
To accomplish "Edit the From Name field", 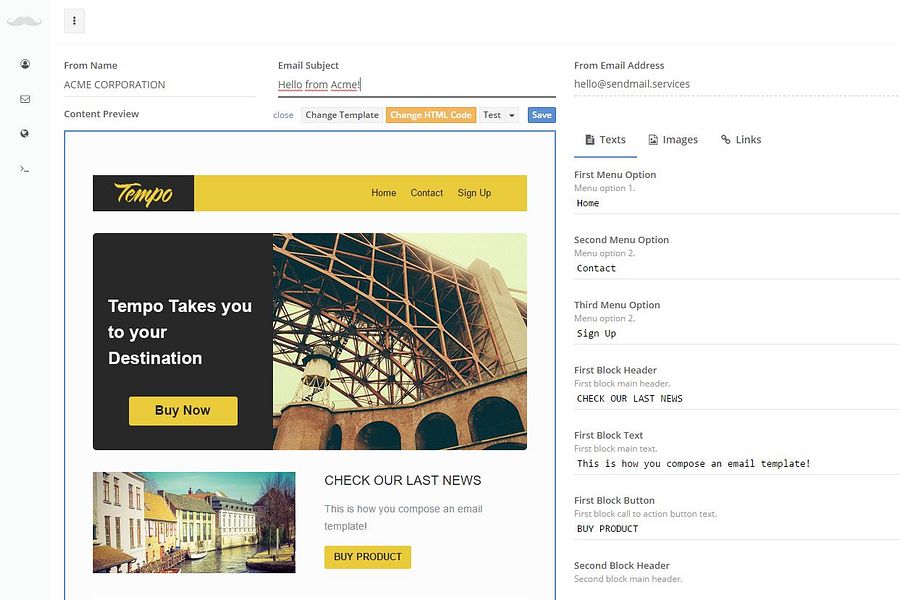I will [x=160, y=84].
